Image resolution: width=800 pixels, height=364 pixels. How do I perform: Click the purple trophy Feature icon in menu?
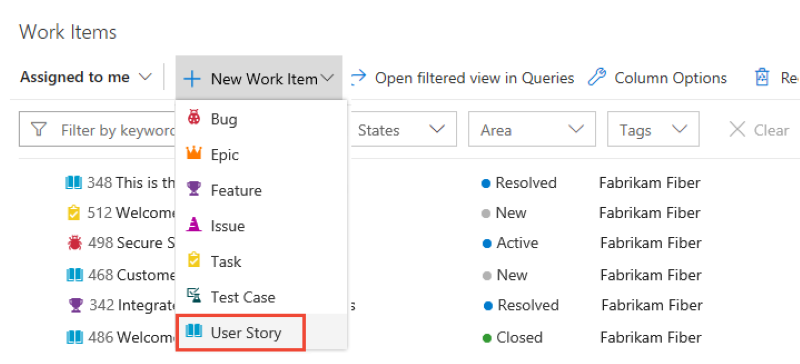point(194,189)
